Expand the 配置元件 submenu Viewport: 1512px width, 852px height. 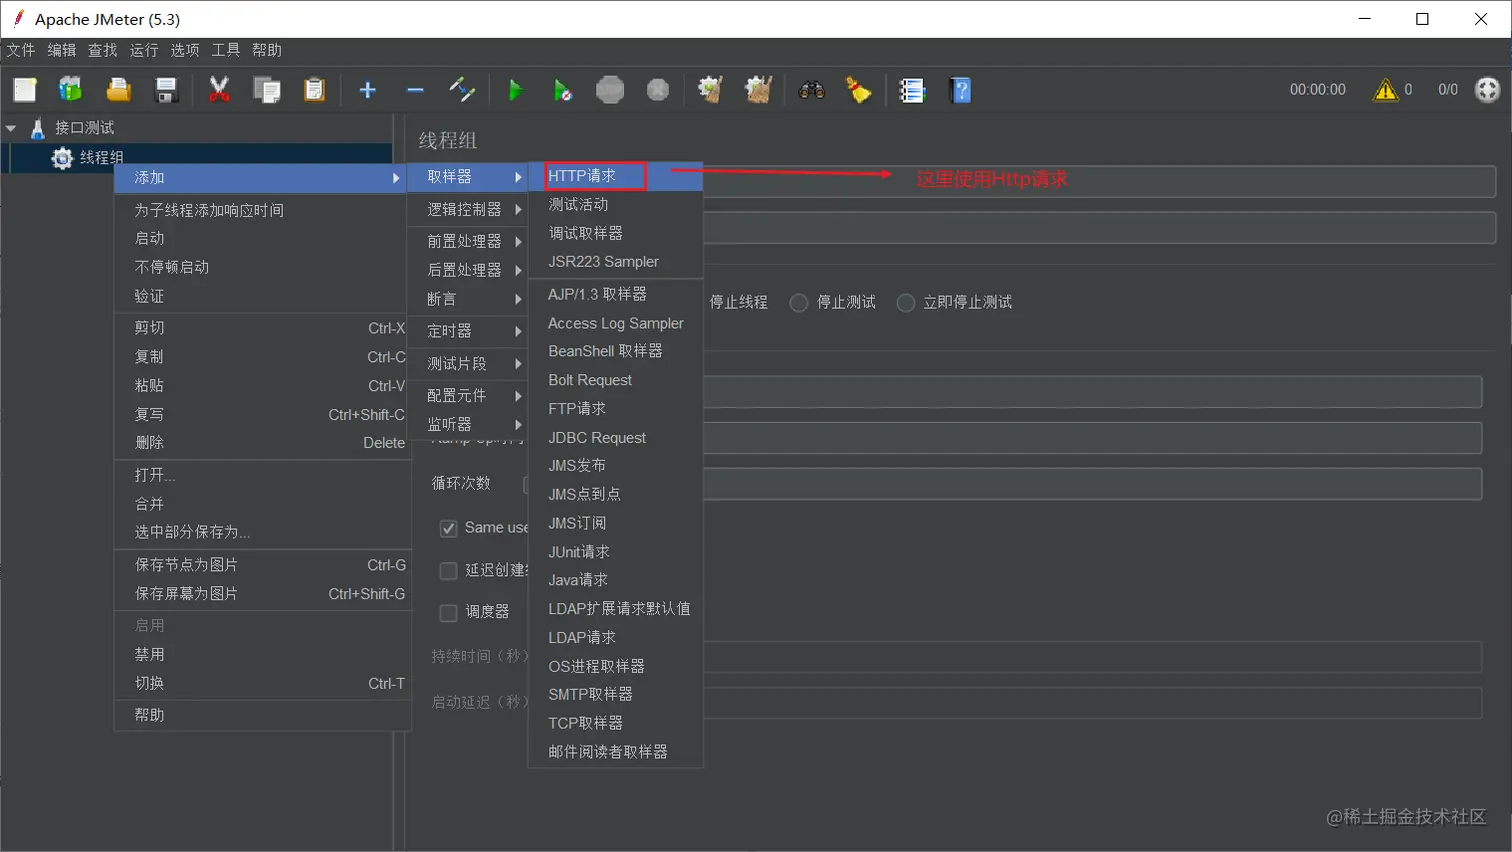tap(468, 396)
